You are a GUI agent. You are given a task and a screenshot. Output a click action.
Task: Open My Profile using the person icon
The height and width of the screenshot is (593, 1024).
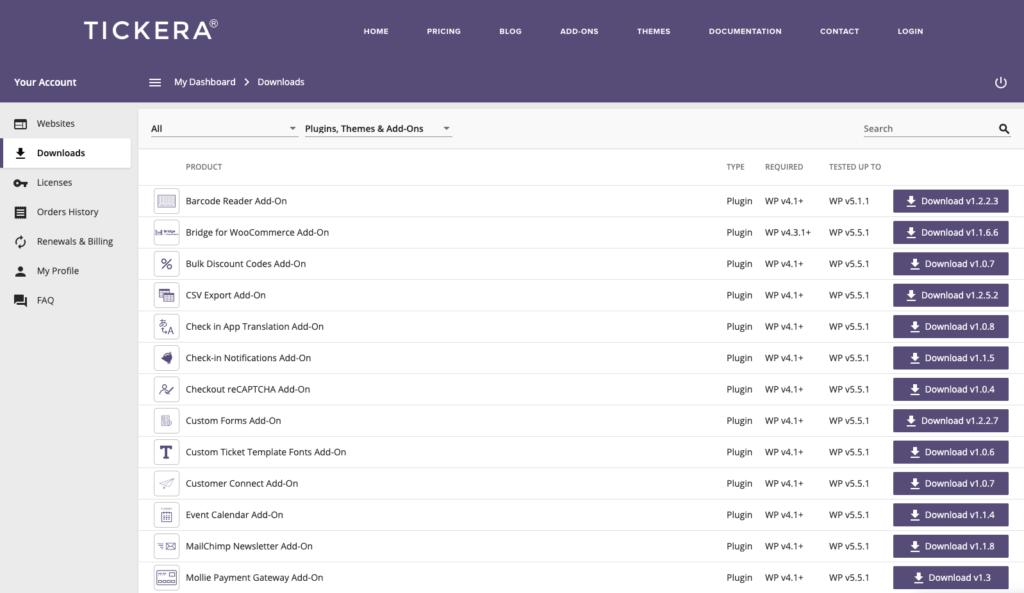22,270
